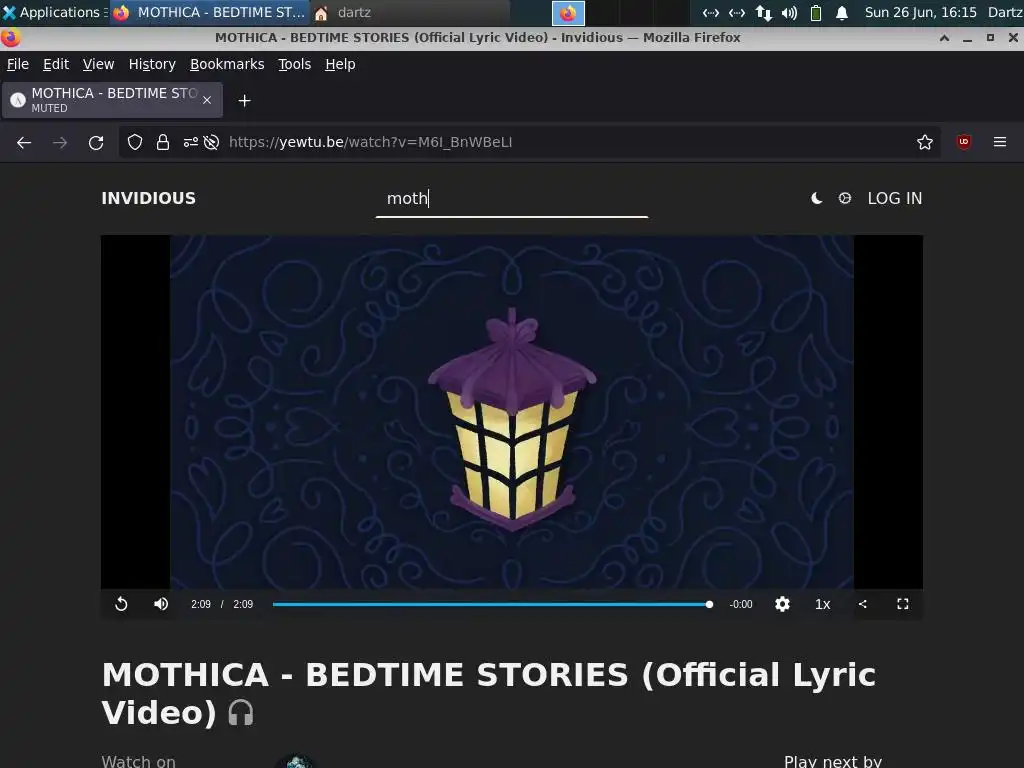Viewport: 1024px width, 768px height.
Task: Open the Applications menu in the panel
Action: coord(54,12)
